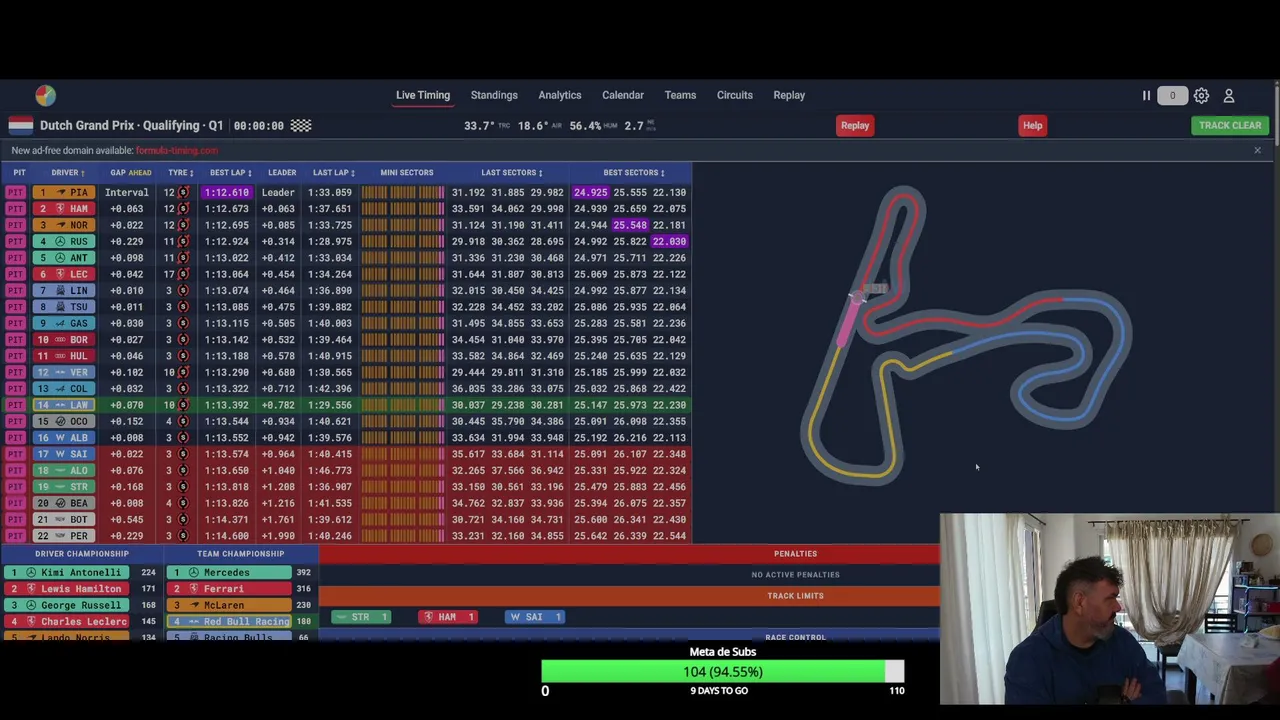Select the highlighted LAW driver tag
The width and height of the screenshot is (1280, 720).
(x=65, y=405)
